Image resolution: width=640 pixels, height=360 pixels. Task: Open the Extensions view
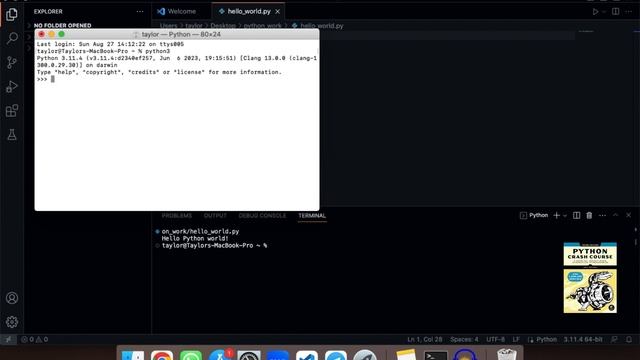coord(12,111)
